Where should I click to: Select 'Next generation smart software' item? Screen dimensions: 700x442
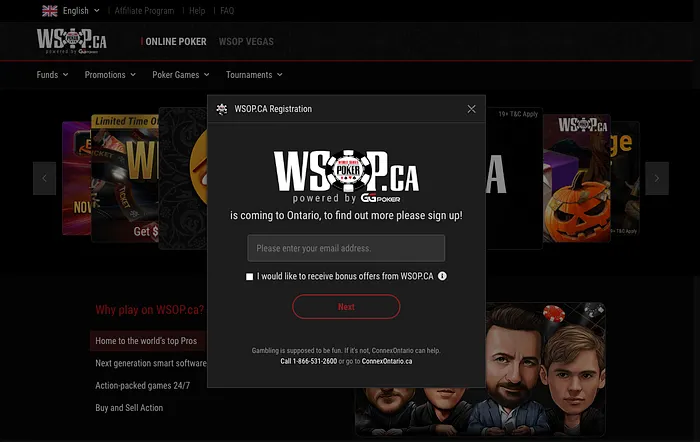pos(151,363)
